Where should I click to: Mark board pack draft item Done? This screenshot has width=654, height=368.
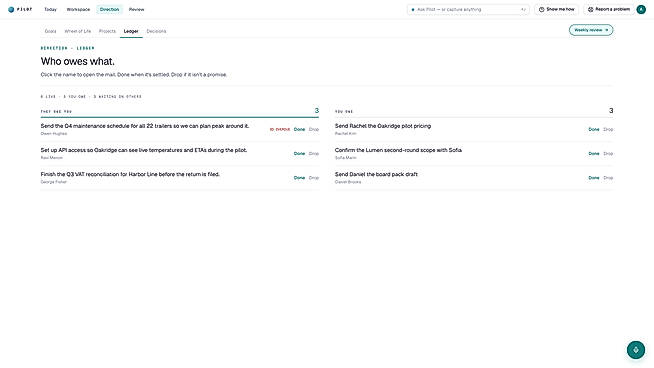coord(594,178)
